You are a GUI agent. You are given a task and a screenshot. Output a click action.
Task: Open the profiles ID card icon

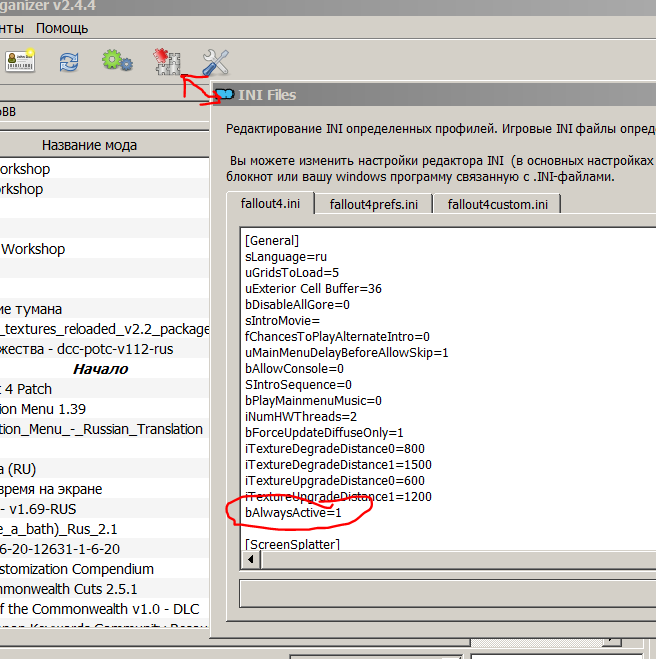[x=19, y=62]
